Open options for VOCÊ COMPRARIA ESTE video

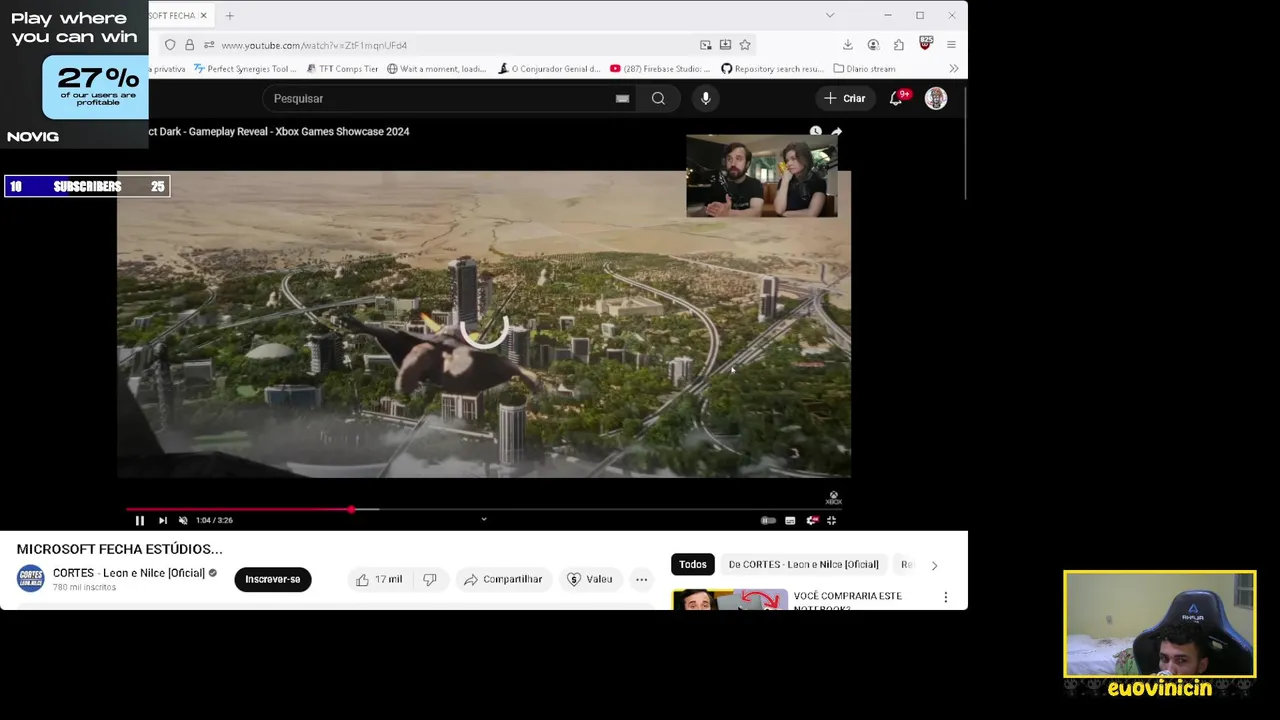click(946, 598)
